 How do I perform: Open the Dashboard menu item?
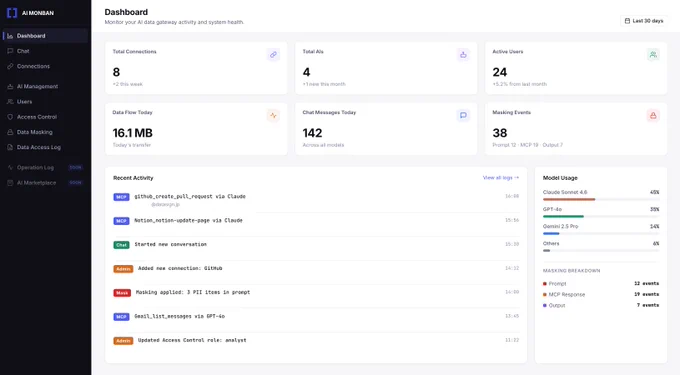pos(45,36)
